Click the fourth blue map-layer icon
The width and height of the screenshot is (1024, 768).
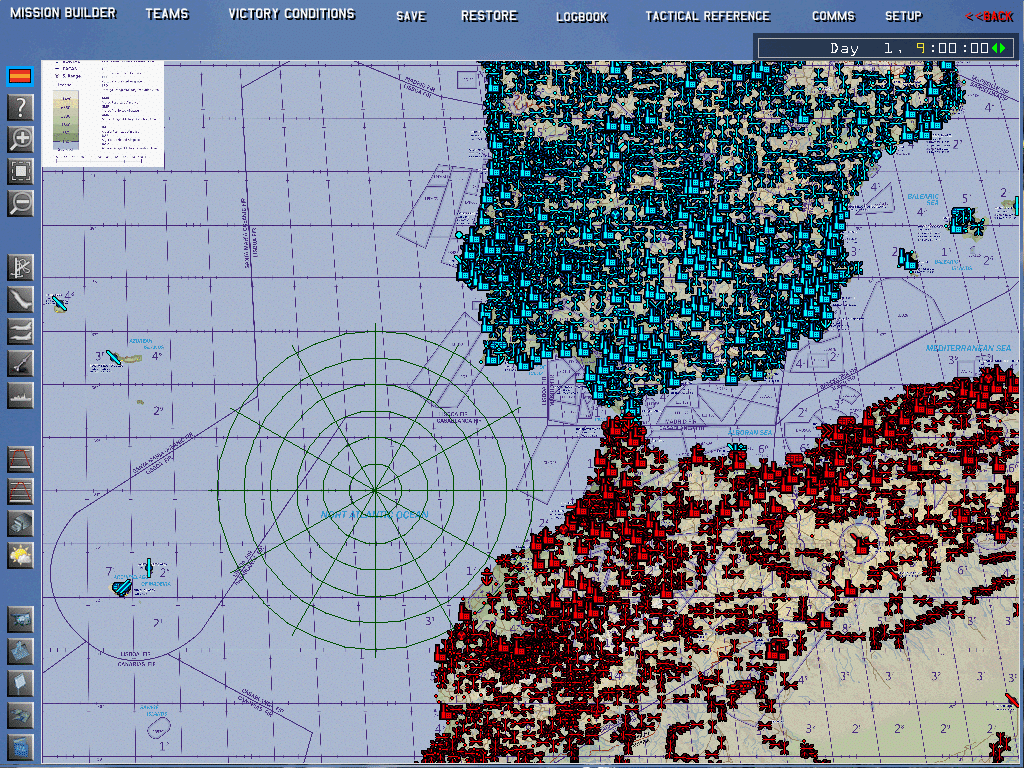[20, 715]
